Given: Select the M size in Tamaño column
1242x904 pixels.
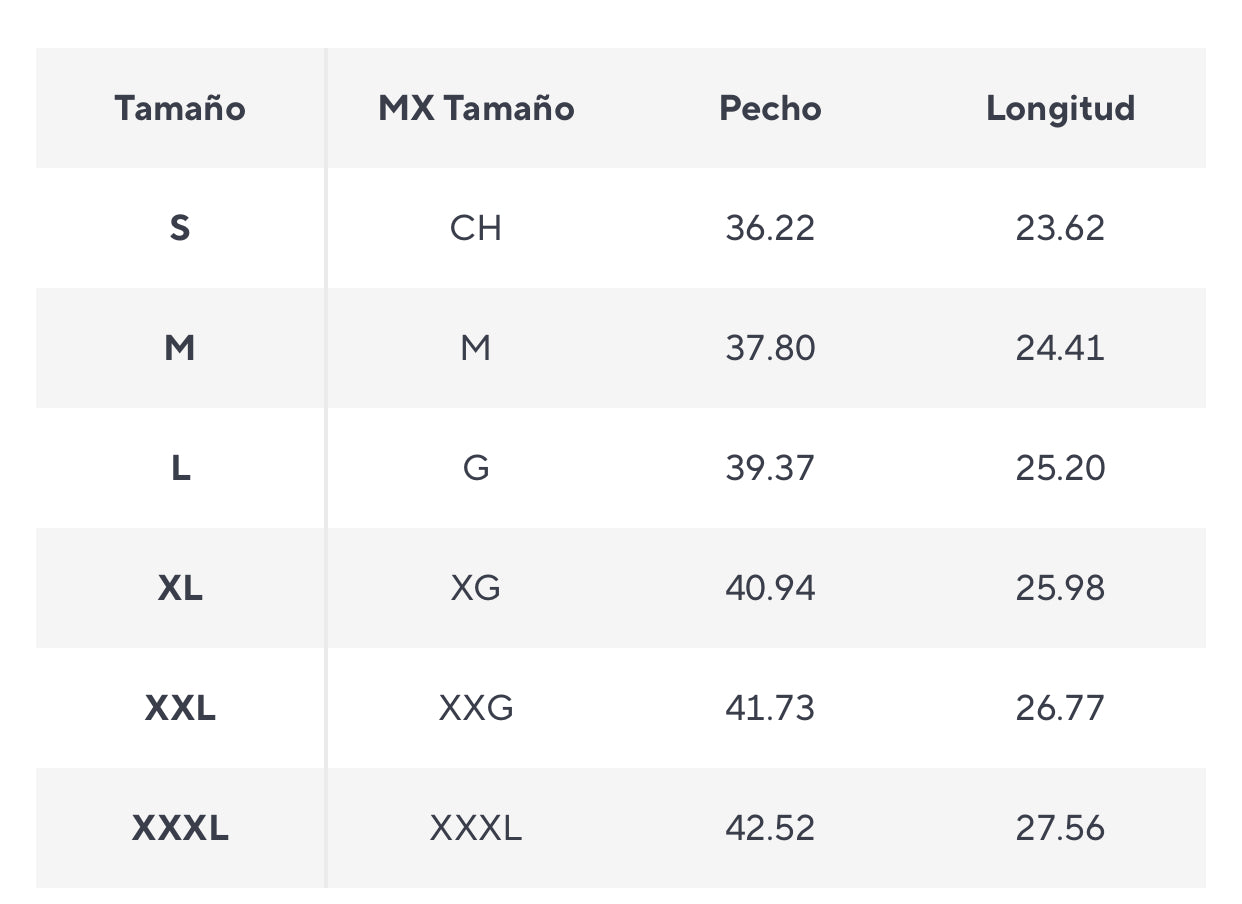Looking at the screenshot, I should (x=180, y=348).
